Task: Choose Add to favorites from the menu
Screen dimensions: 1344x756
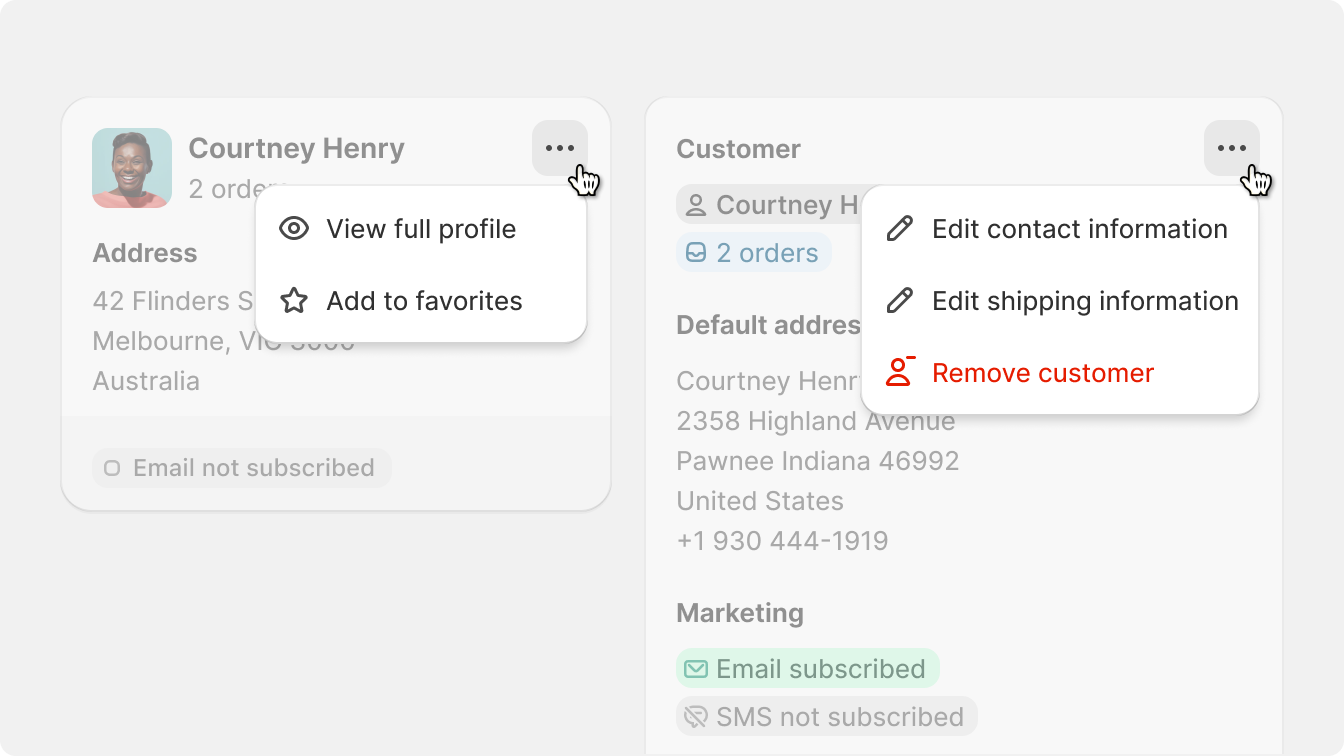Action: pos(424,301)
